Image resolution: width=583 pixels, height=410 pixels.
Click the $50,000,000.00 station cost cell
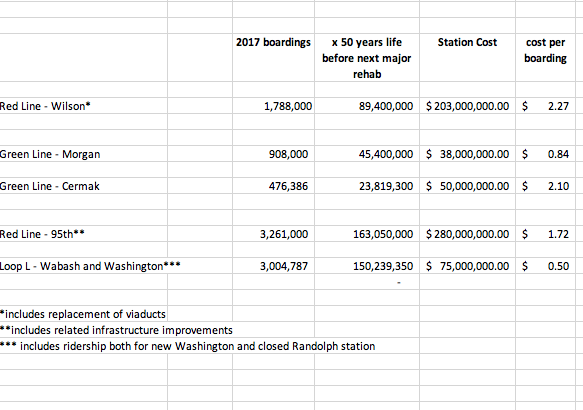(x=467, y=186)
